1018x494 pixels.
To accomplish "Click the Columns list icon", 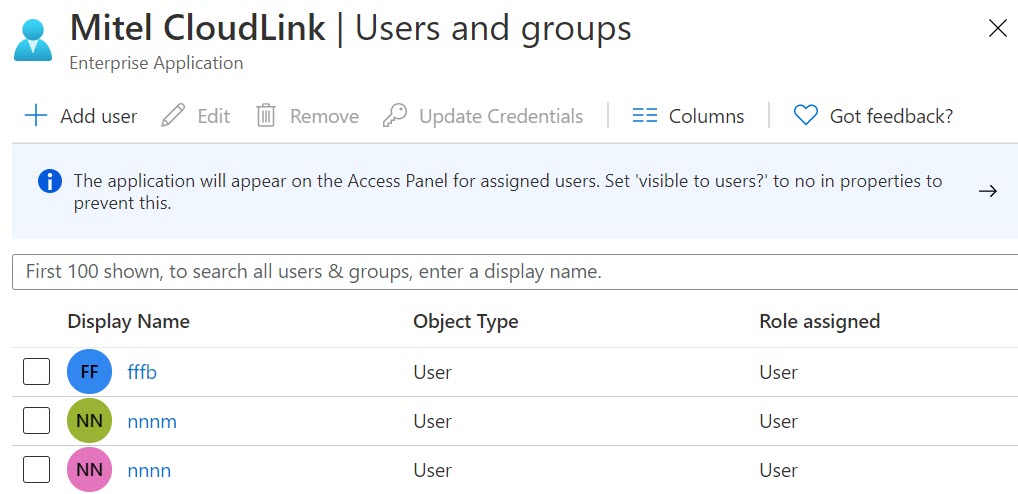I will [645, 116].
